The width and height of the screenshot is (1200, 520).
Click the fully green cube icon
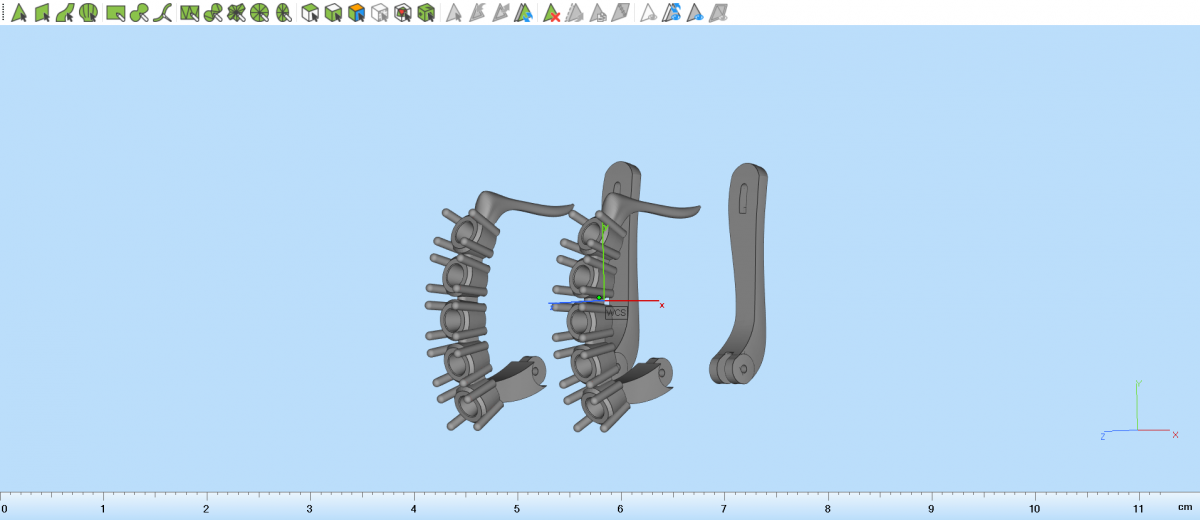(426, 13)
